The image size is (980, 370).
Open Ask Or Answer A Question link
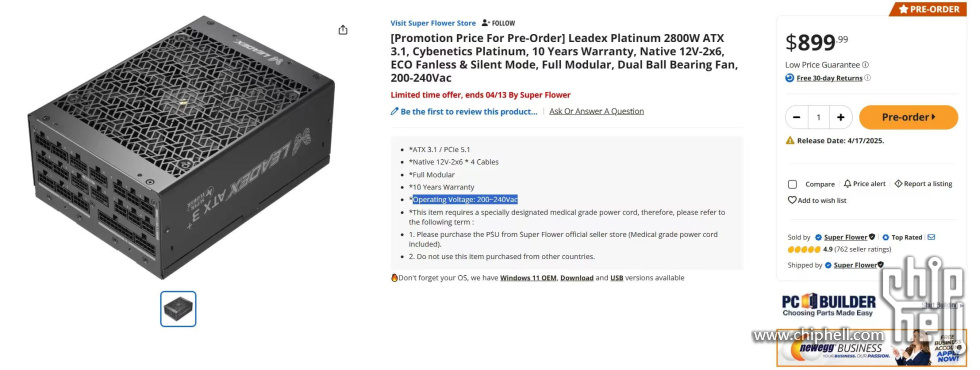pos(596,111)
